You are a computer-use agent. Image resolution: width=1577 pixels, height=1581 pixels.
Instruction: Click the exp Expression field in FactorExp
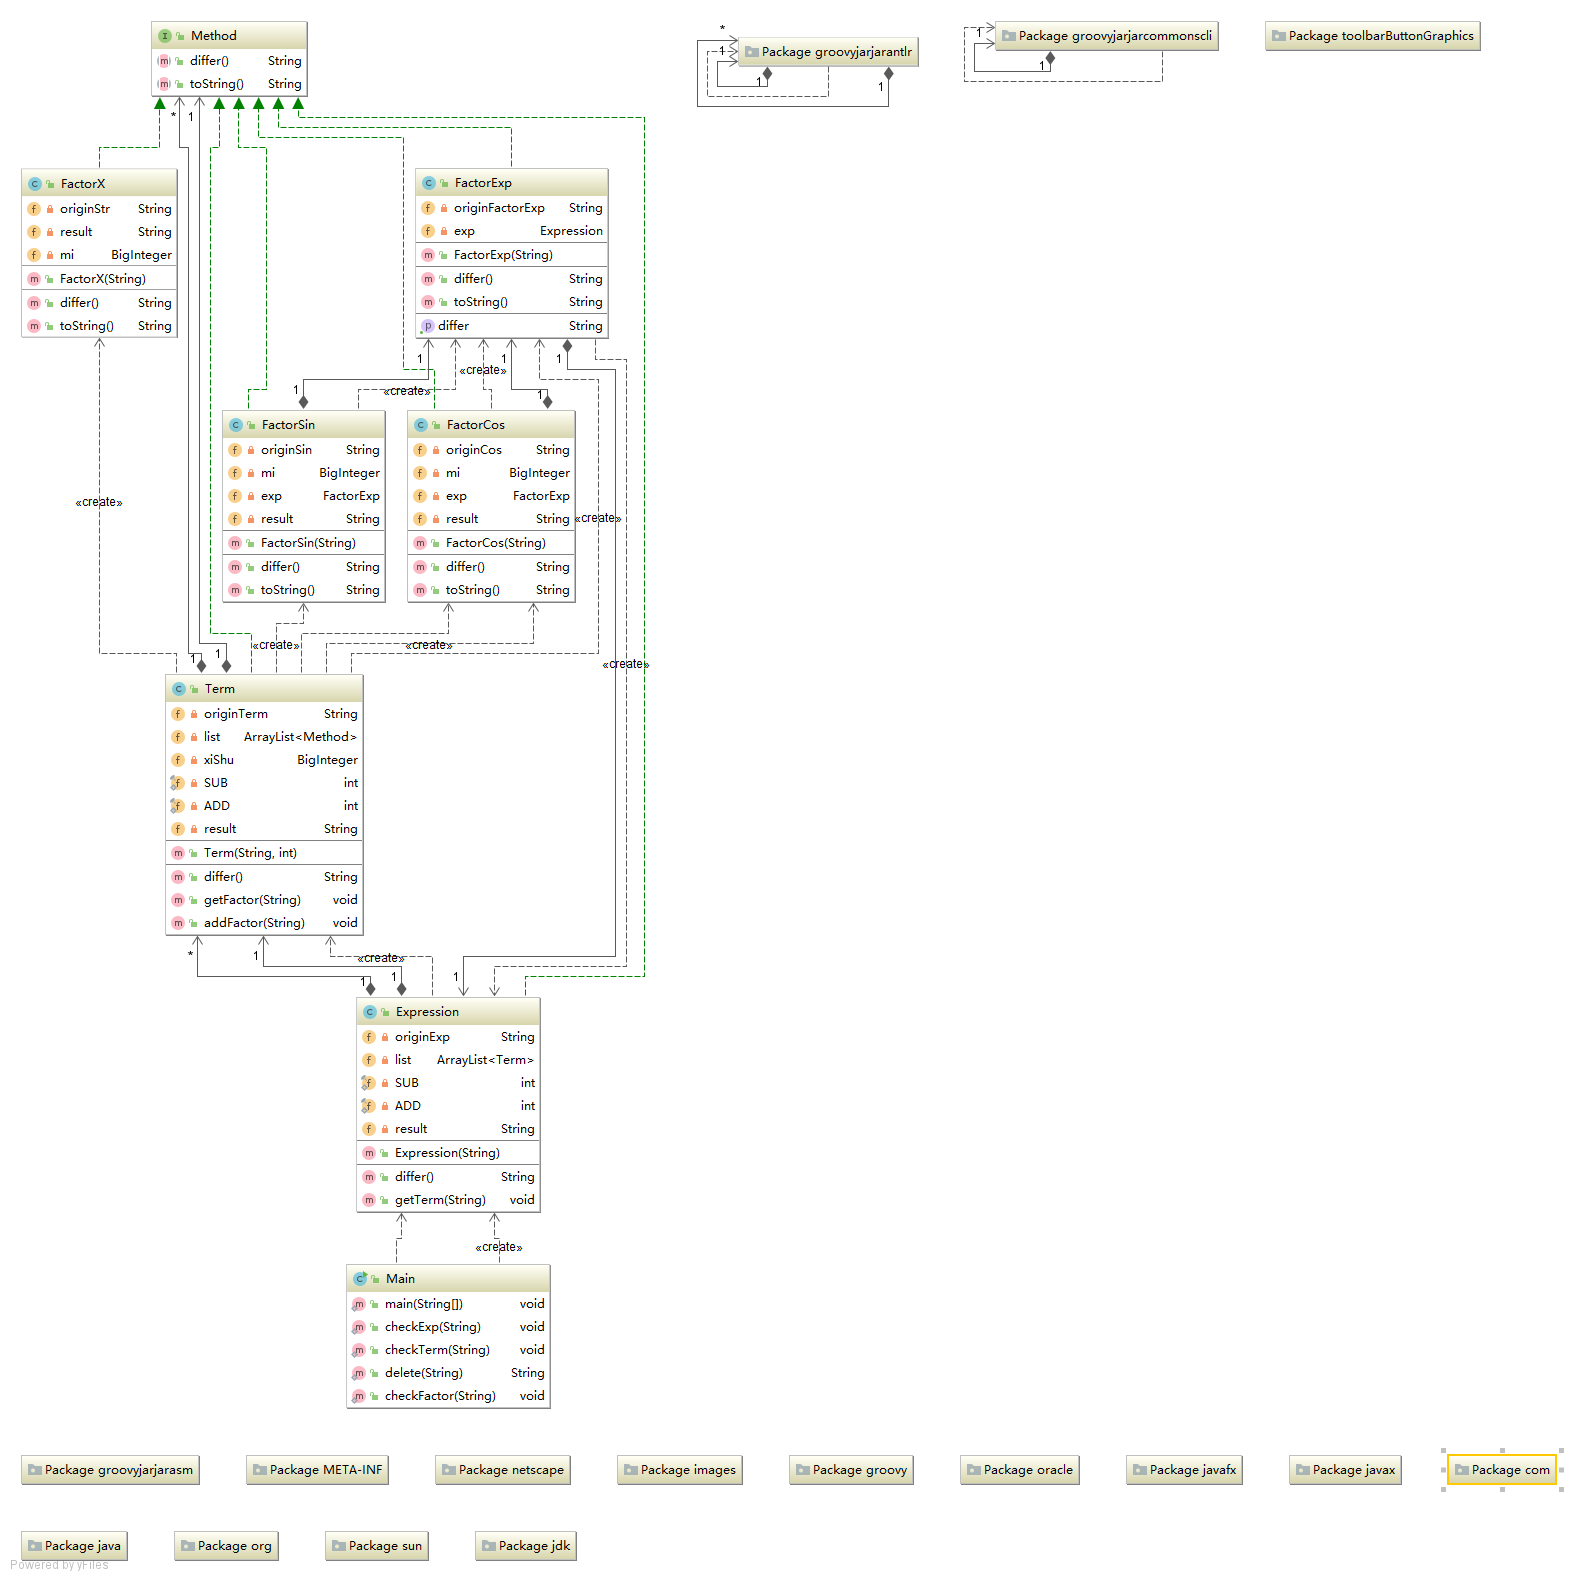(512, 231)
